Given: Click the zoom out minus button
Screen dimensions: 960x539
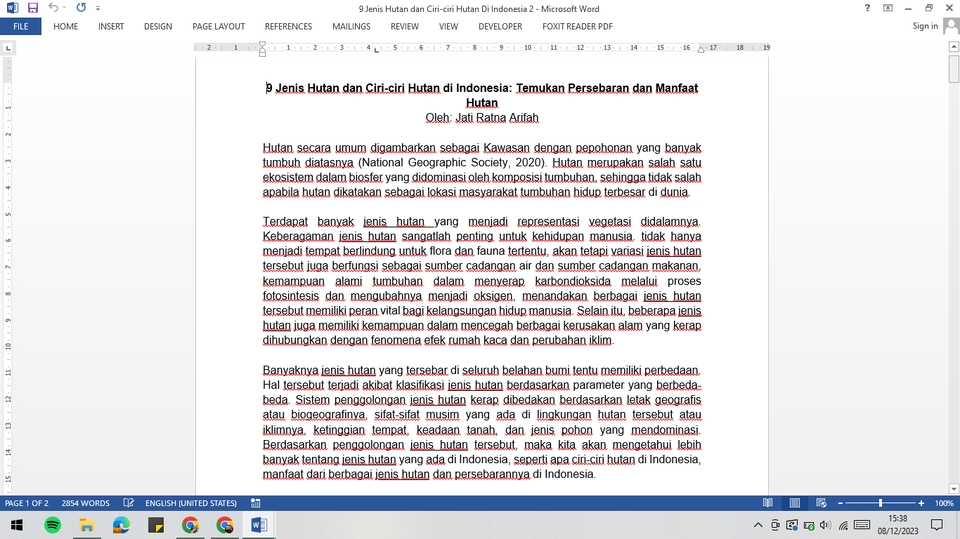Looking at the screenshot, I should click(841, 503).
